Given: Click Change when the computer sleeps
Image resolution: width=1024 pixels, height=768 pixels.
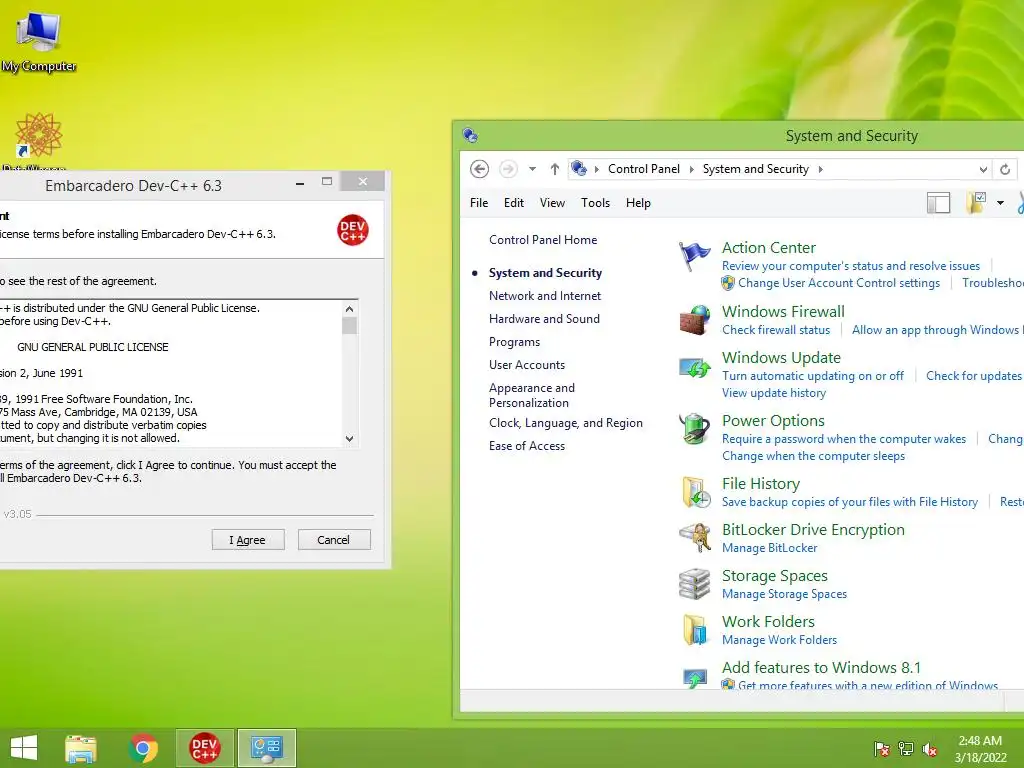Looking at the screenshot, I should pyautogui.click(x=813, y=456).
